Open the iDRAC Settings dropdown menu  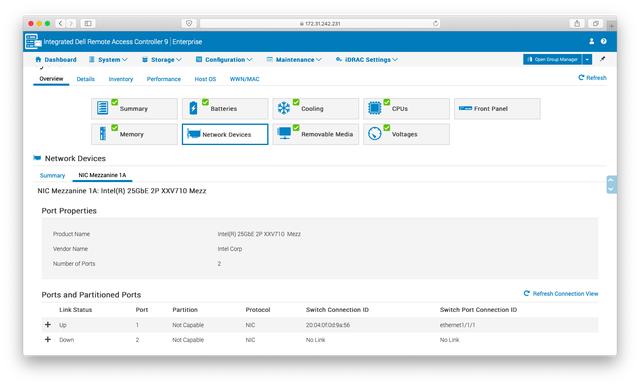pos(367,60)
